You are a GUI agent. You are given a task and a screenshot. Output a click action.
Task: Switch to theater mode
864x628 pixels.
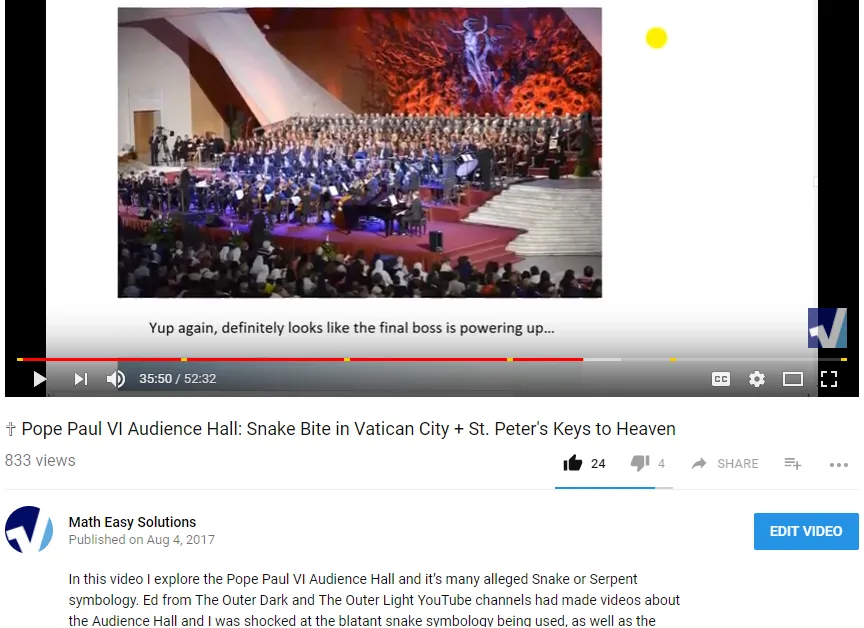(x=792, y=379)
